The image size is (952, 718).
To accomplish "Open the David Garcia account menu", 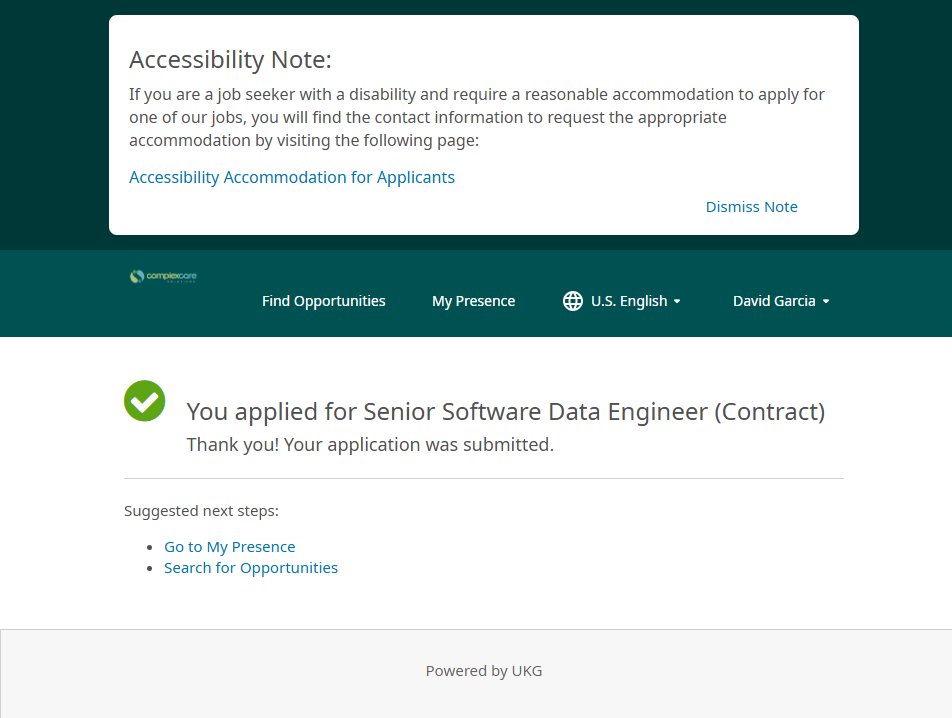I will point(773,301).
